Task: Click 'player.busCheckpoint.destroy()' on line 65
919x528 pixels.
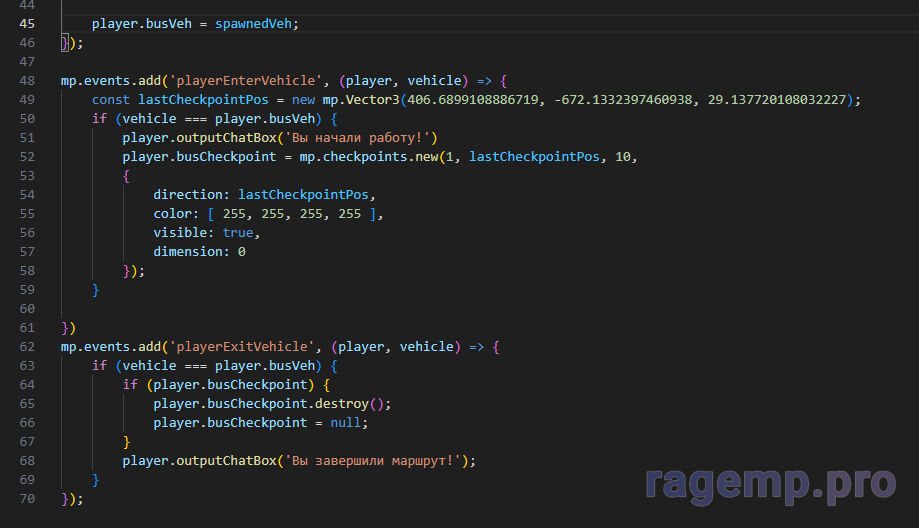Action: click(x=268, y=404)
